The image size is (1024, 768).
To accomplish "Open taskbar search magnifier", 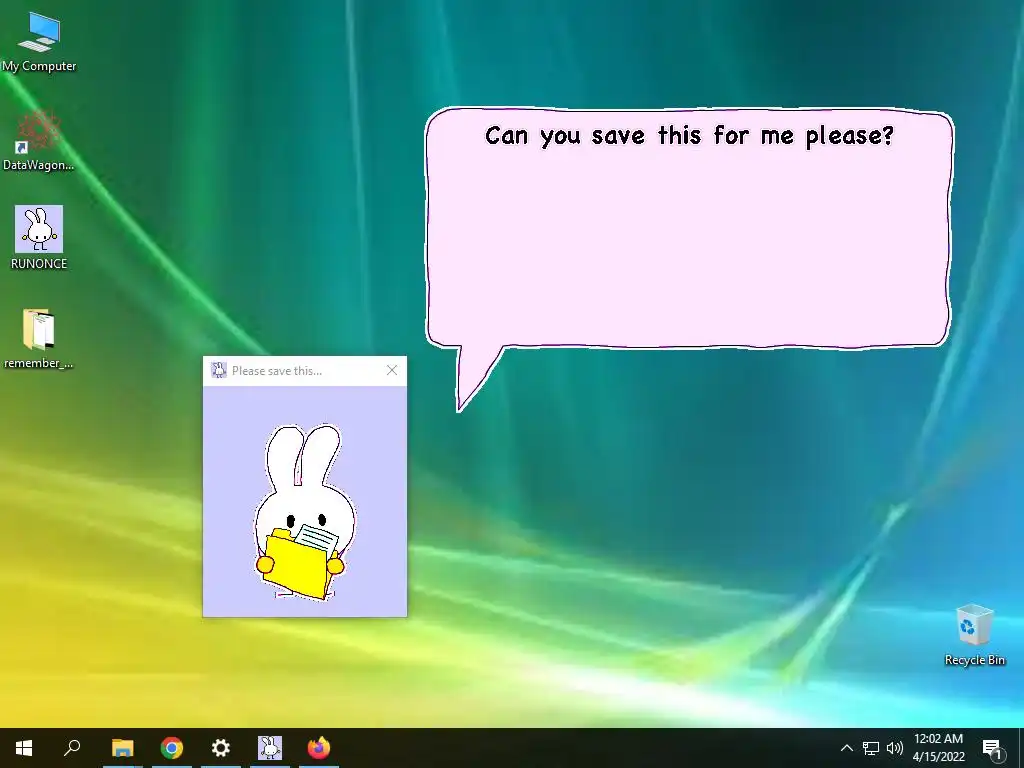I will coord(72,748).
